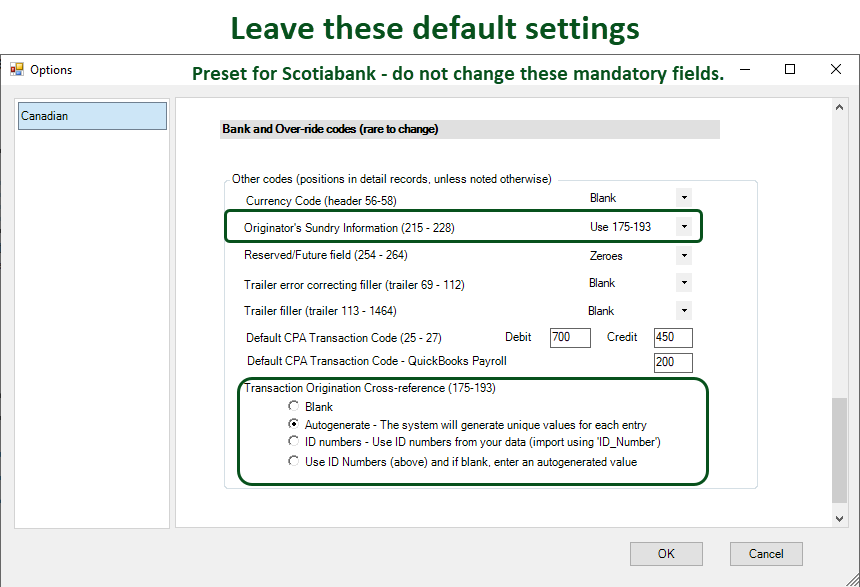Image resolution: width=860 pixels, height=587 pixels.
Task: Open the Currency Code dropdown
Action: coord(683,198)
